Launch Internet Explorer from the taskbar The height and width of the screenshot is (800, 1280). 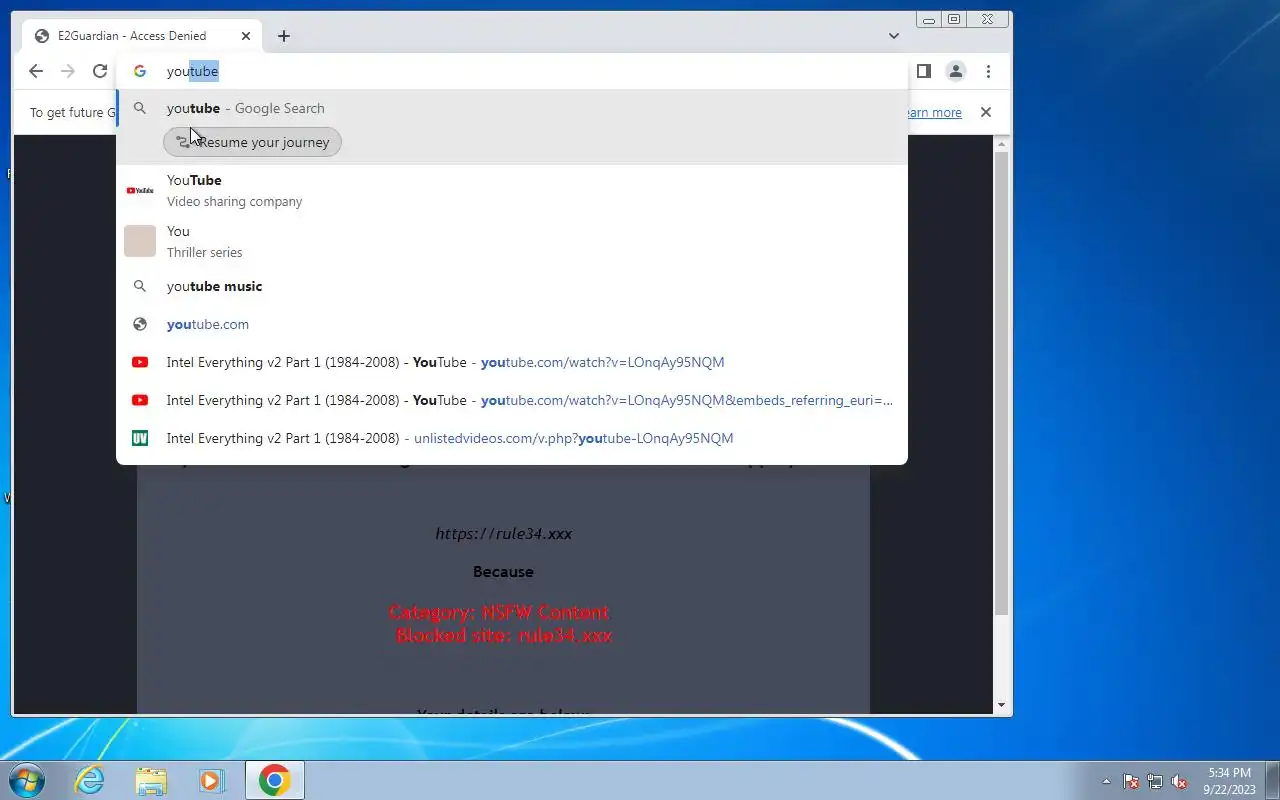90,780
